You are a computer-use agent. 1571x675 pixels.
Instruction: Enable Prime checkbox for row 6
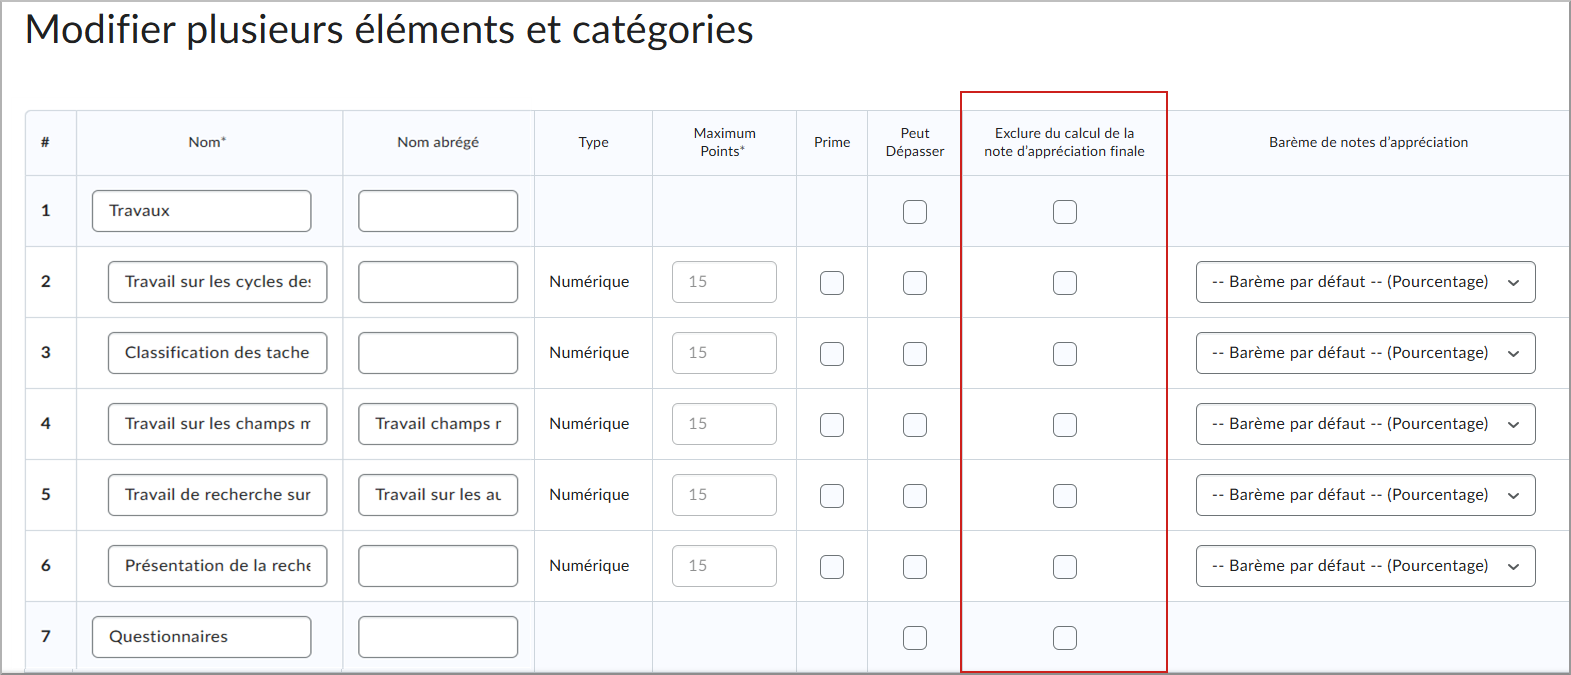[831, 567]
